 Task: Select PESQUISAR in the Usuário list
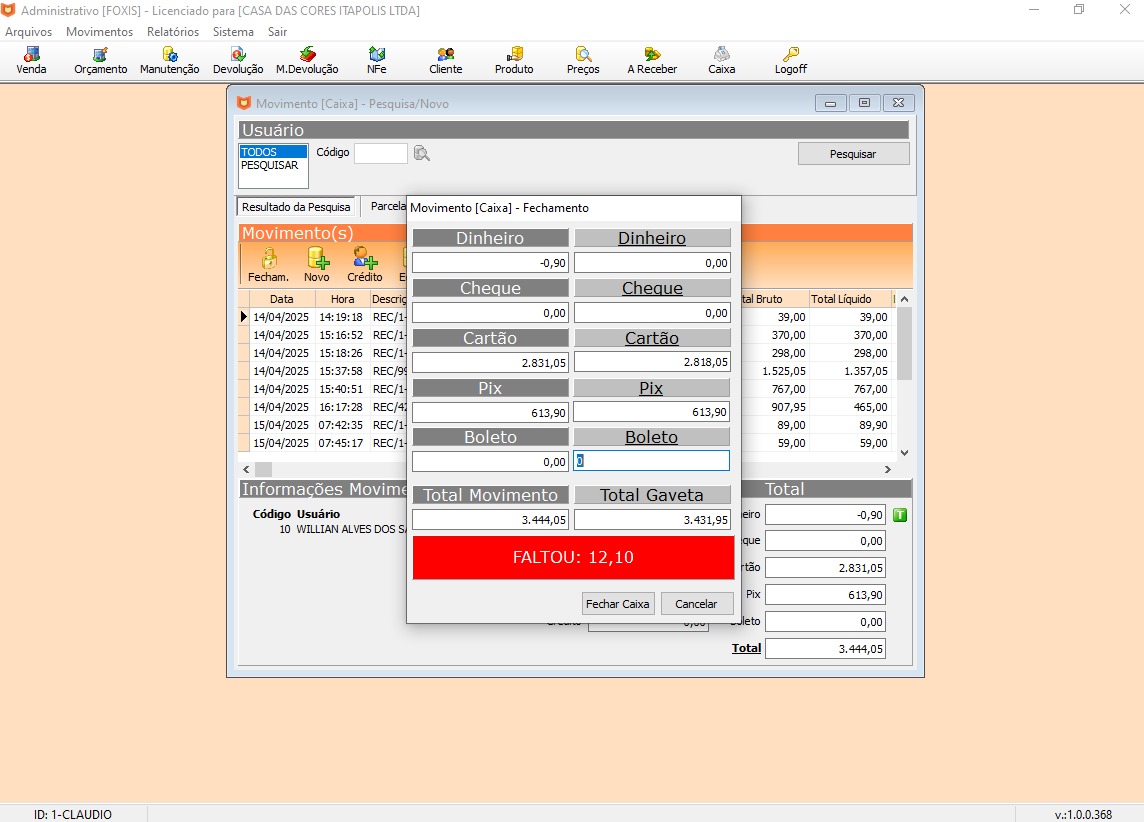pos(270,166)
